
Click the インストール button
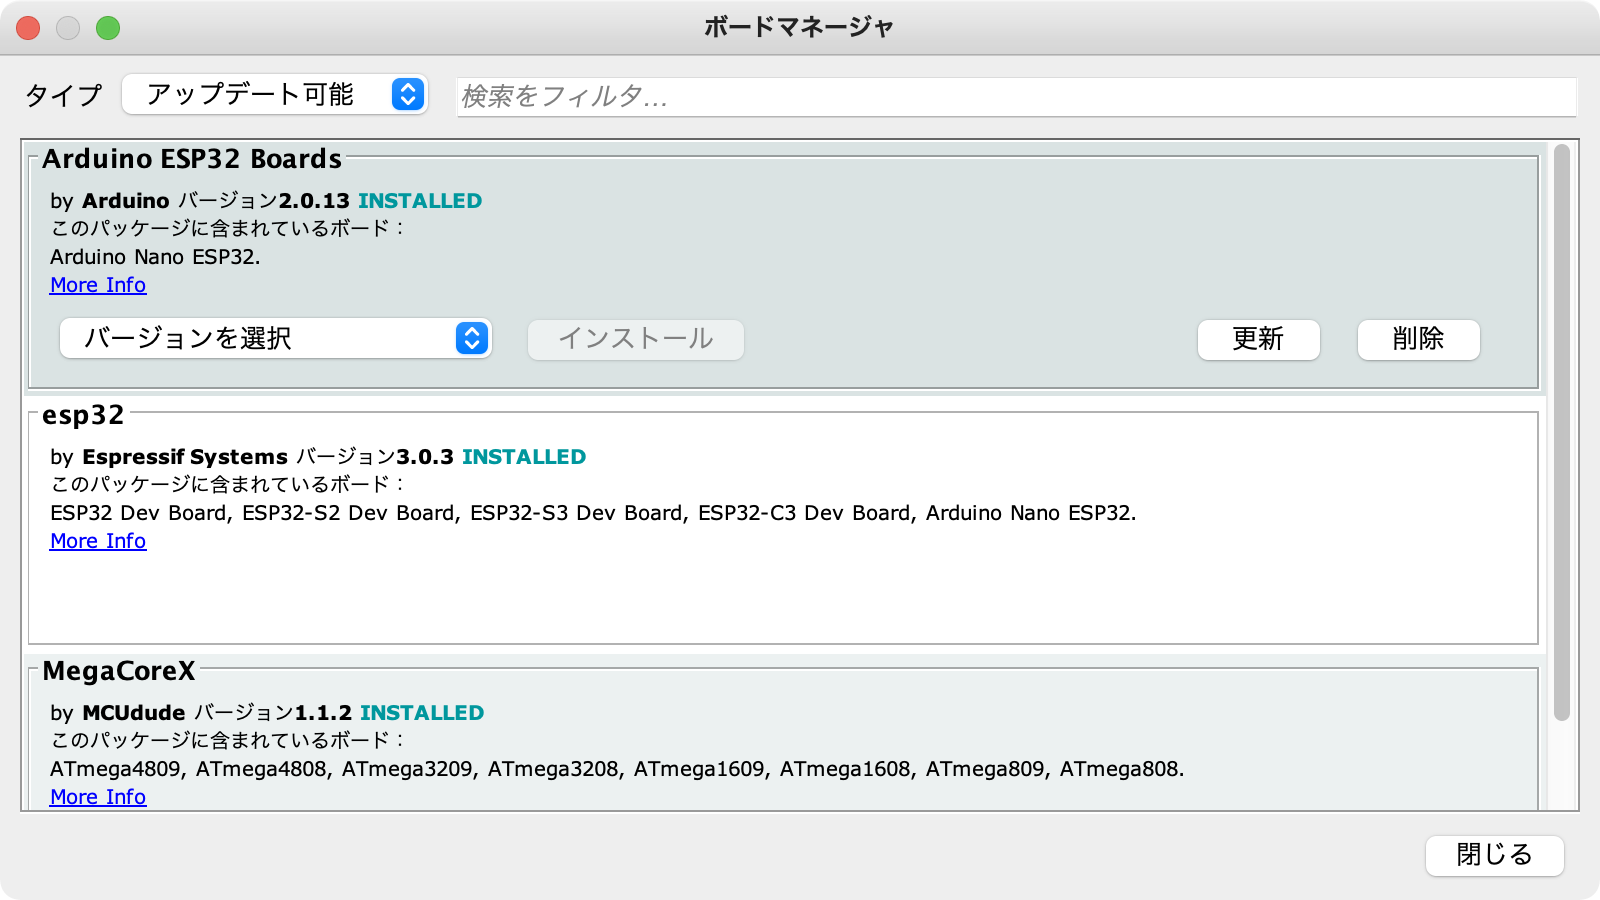coord(636,339)
